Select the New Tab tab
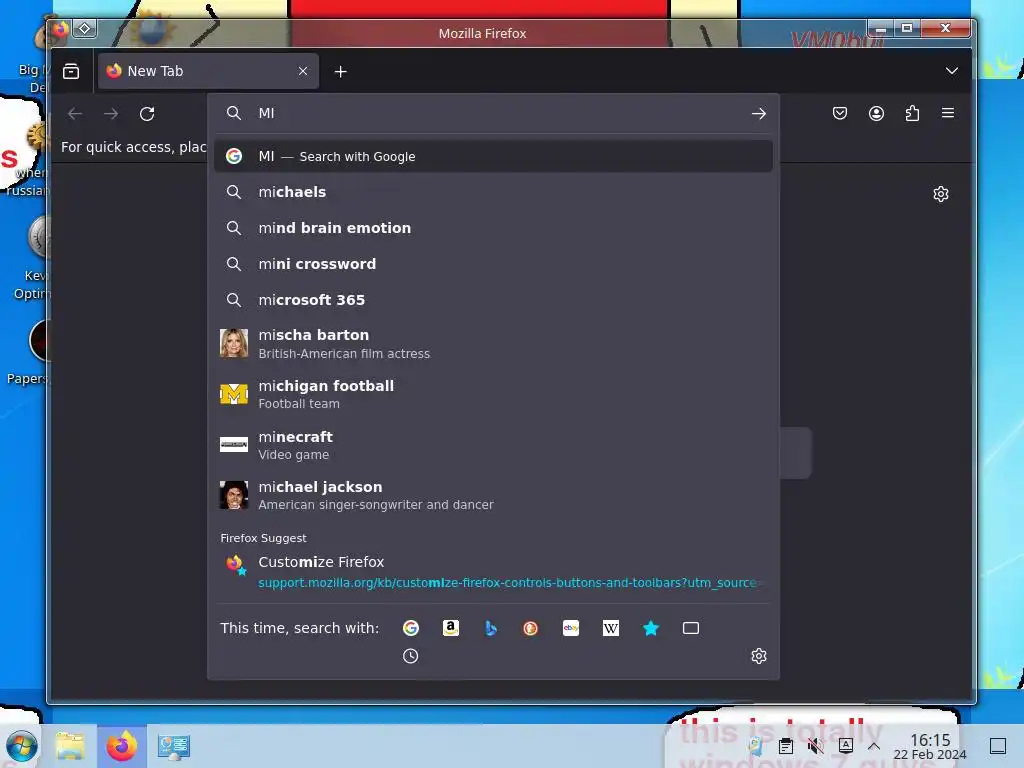The width and height of the screenshot is (1024, 768). tap(208, 71)
